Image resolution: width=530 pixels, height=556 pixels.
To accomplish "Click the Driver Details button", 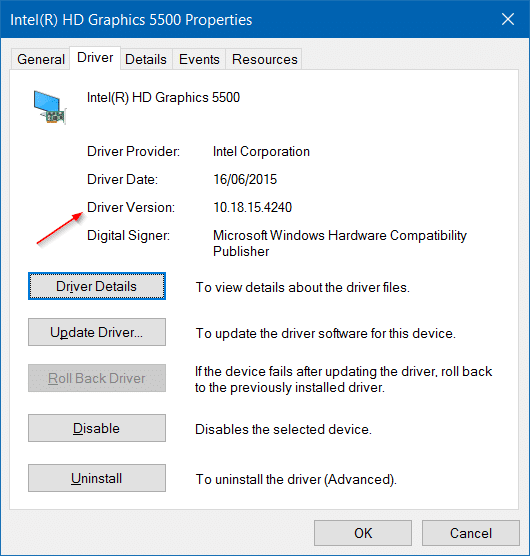I will click(97, 286).
